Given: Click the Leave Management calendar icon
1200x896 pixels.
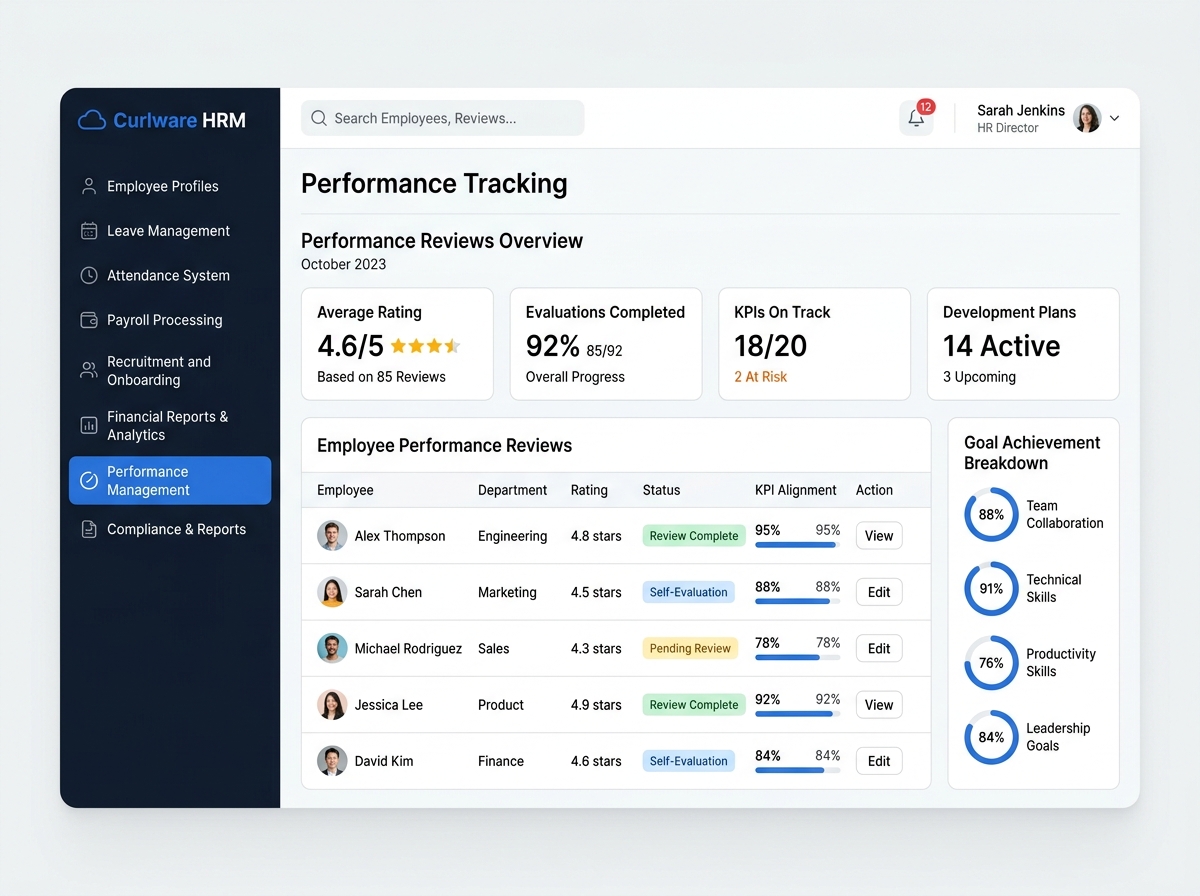Looking at the screenshot, I should (89, 231).
